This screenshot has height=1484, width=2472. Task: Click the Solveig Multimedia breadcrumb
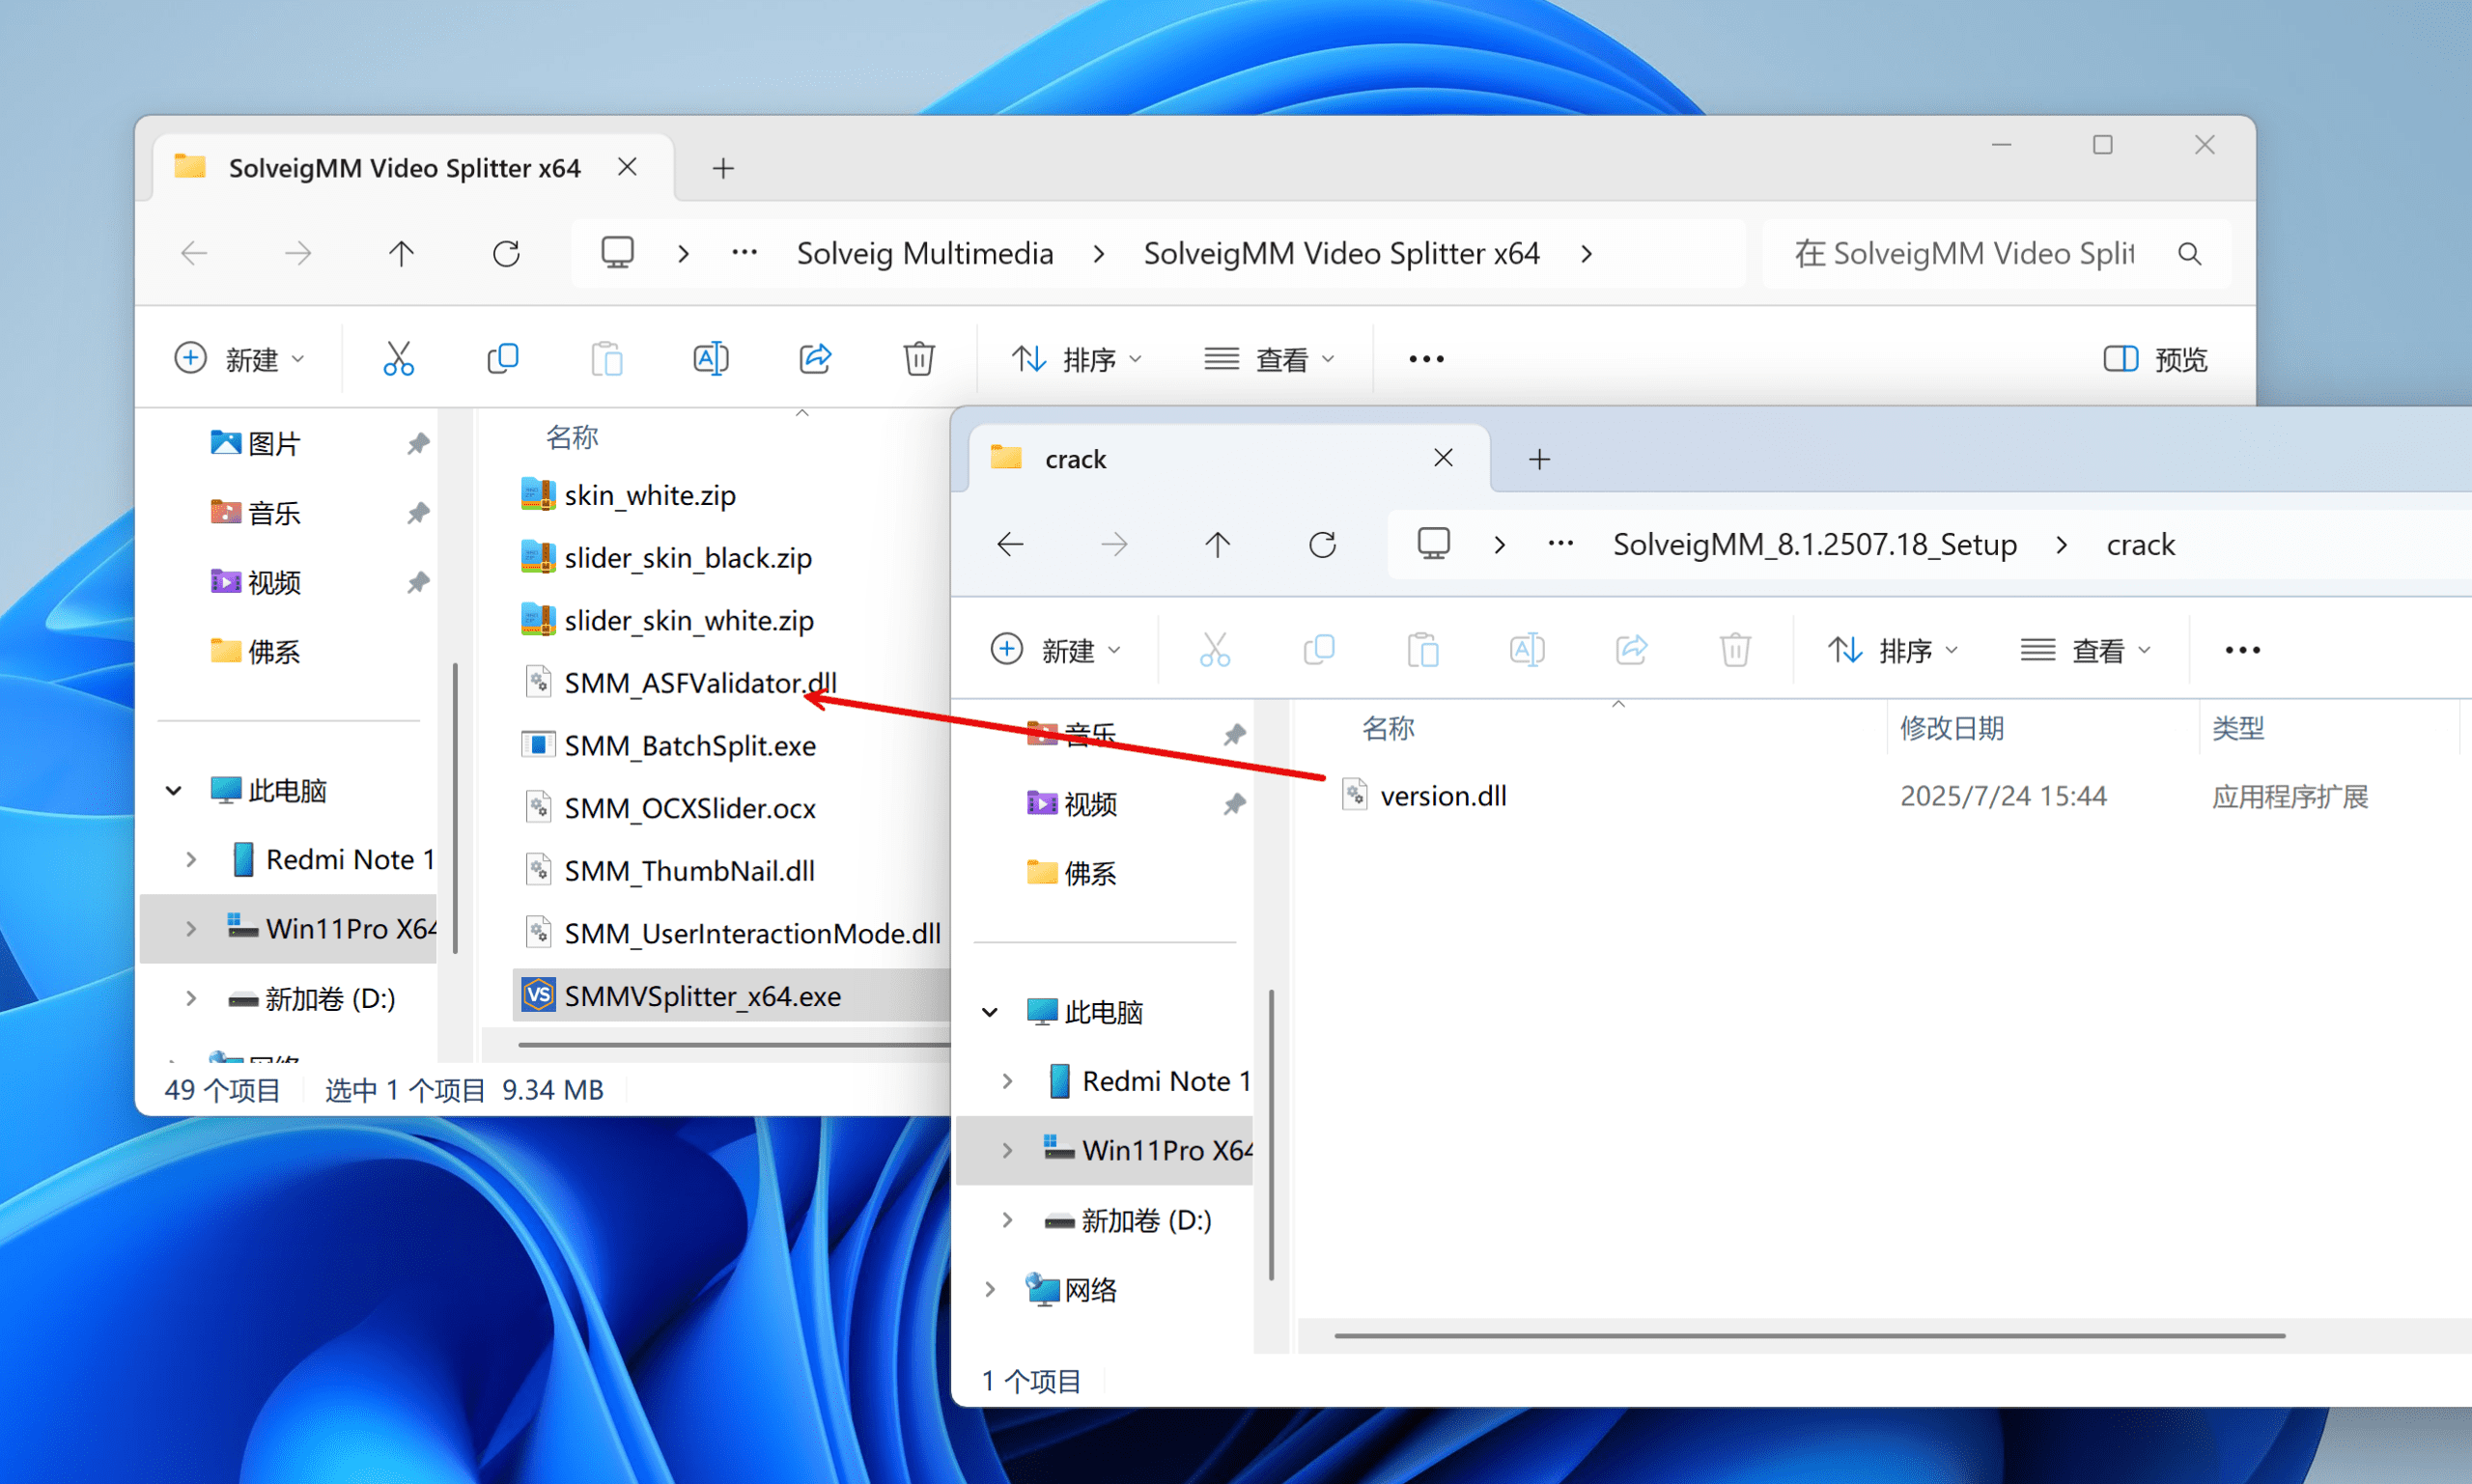point(924,254)
